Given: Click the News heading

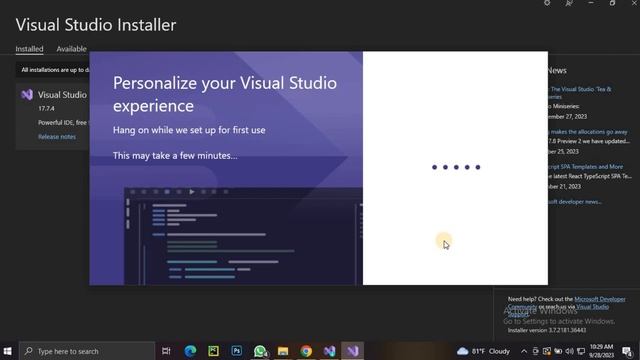Looking at the screenshot, I should coord(557,71).
